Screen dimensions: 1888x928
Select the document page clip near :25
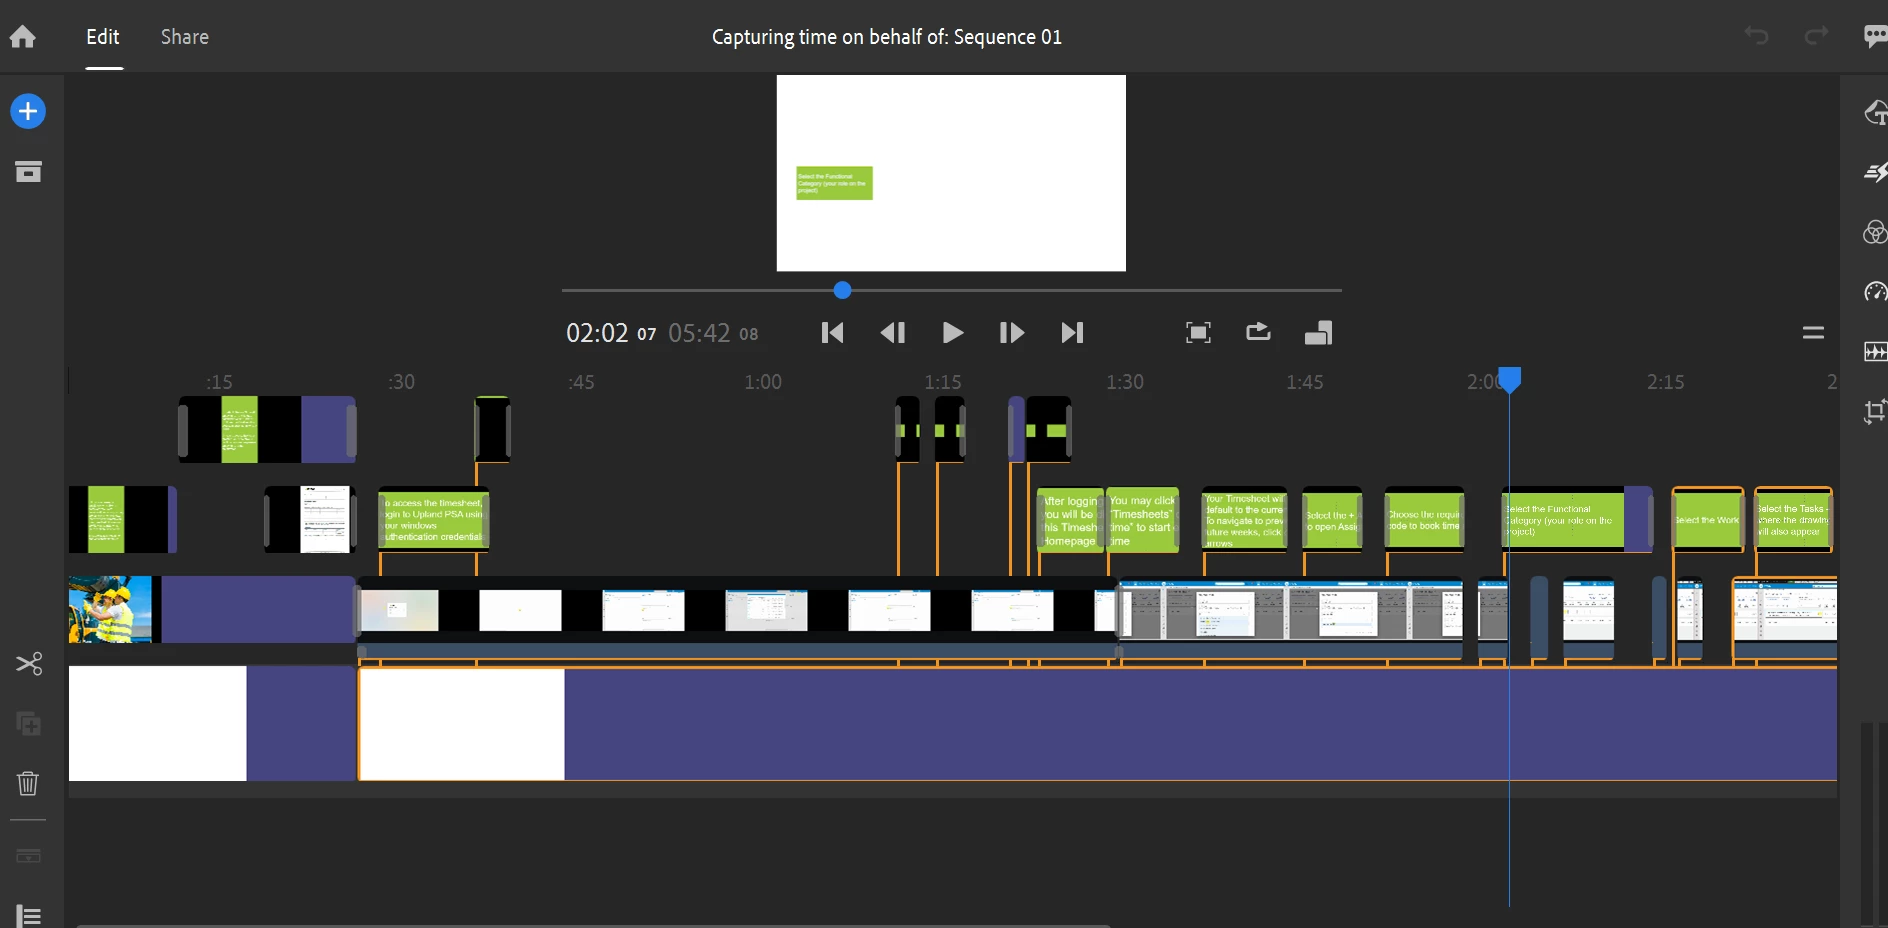[x=310, y=520]
